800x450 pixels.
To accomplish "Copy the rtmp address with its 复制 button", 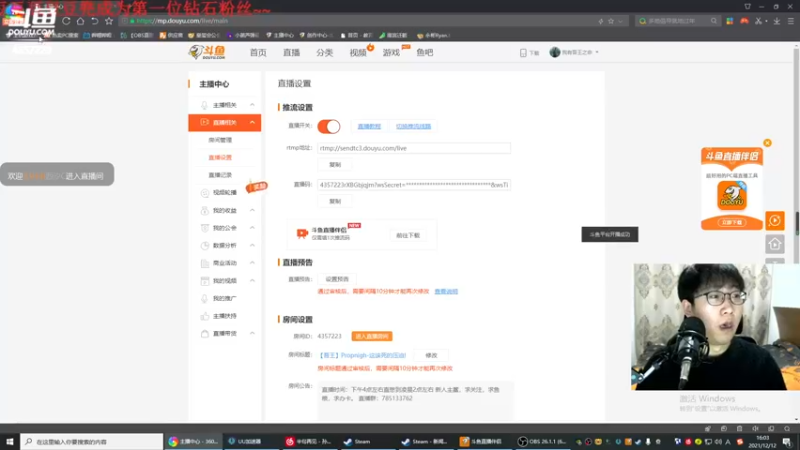I will 335,165.
